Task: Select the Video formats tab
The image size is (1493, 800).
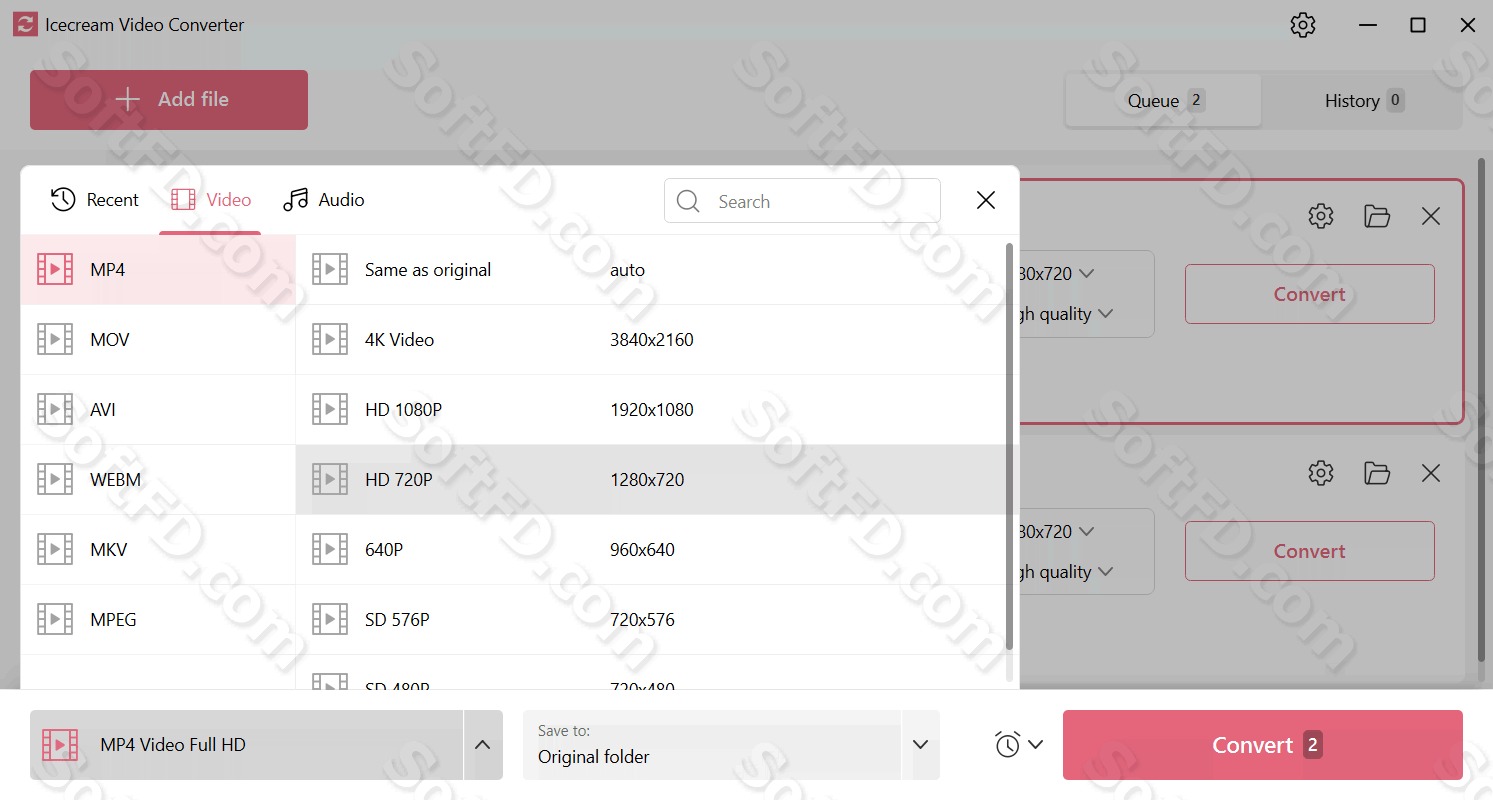Action: pos(211,200)
